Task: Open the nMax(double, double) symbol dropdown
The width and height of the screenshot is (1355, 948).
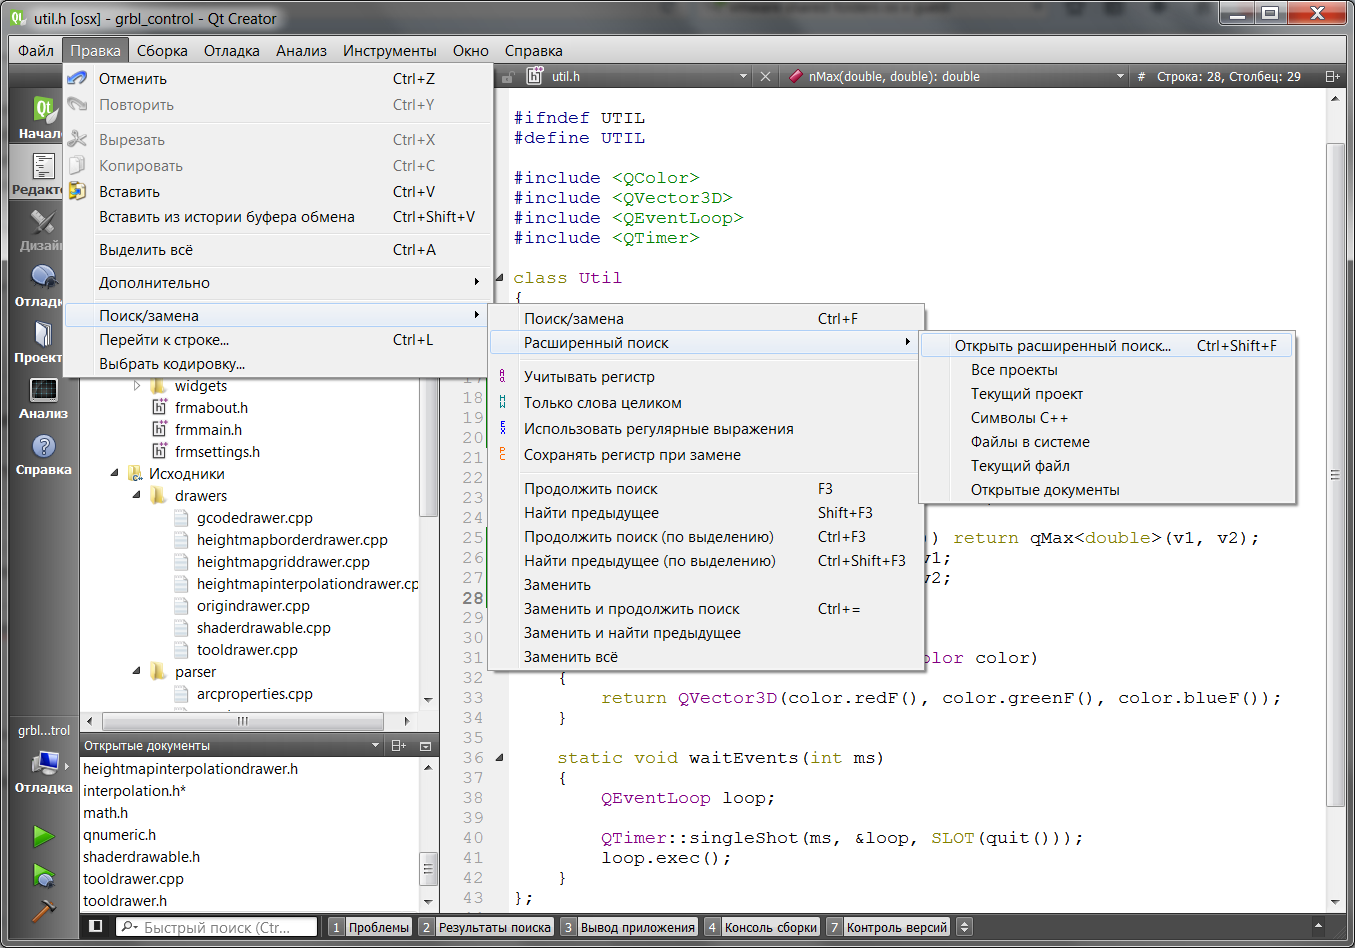Action: pyautogui.click(x=1120, y=77)
